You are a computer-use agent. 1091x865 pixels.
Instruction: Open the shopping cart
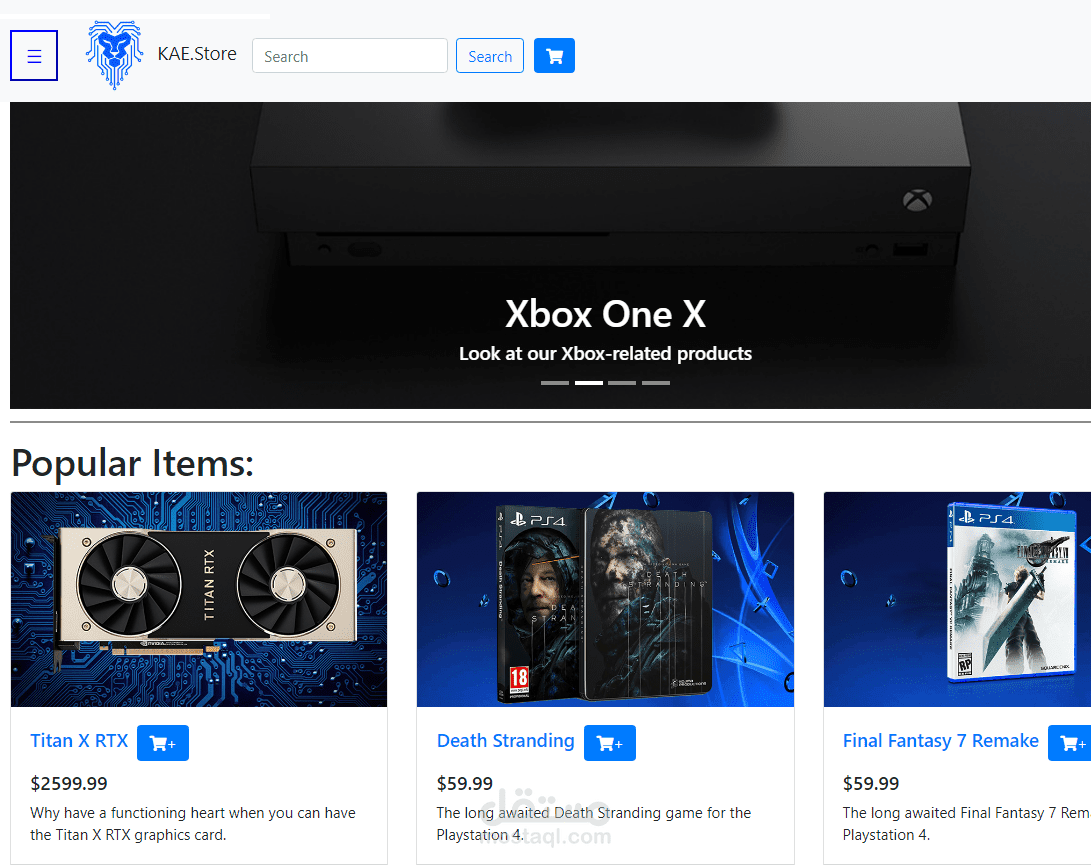coord(554,56)
